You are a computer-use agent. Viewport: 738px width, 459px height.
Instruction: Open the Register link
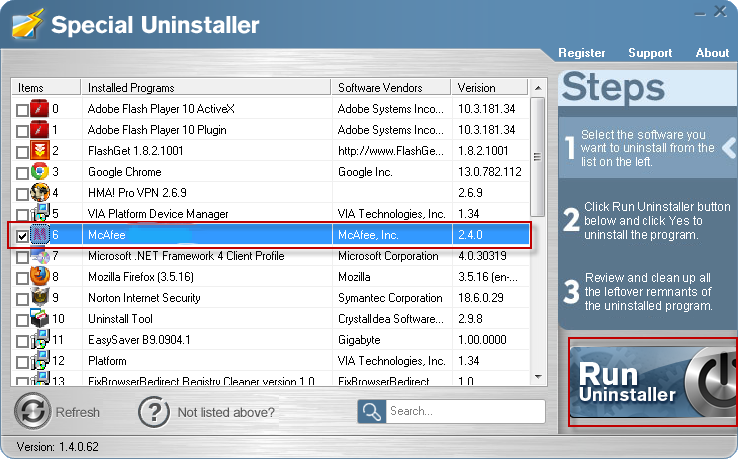581,53
